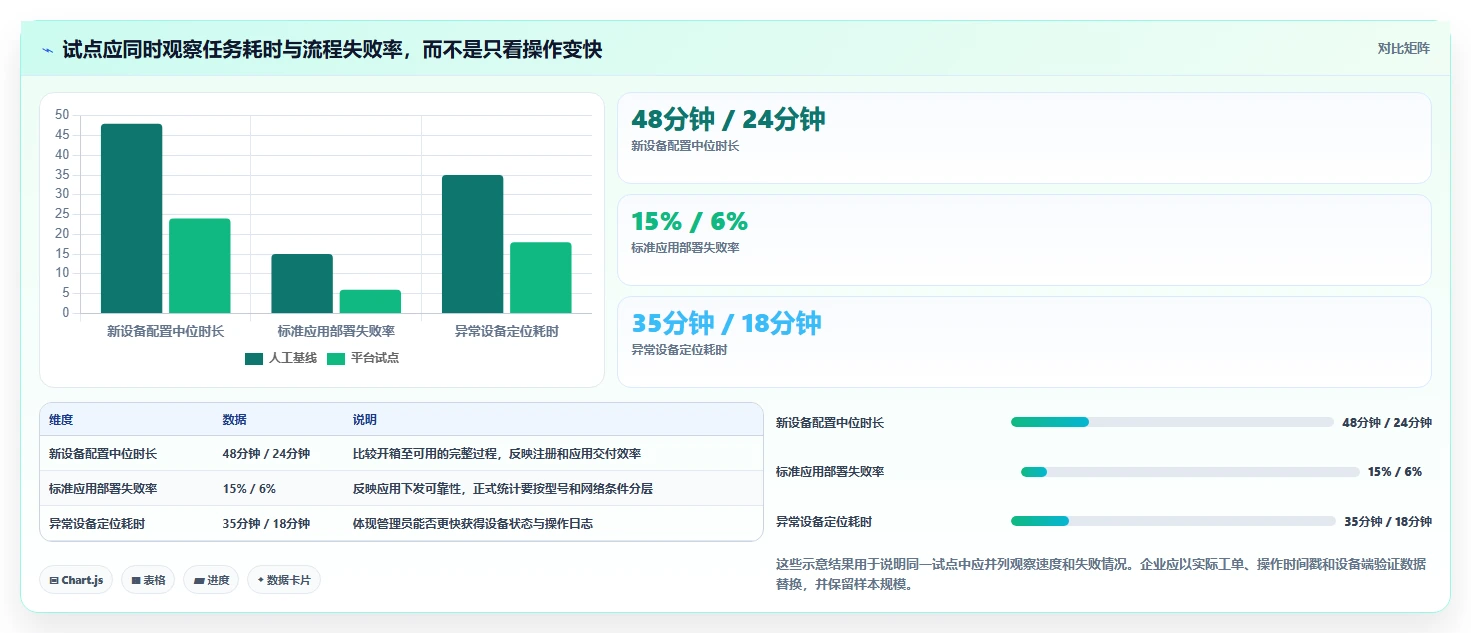Click the 平台试点 bar for 新设备配置中位时长
This screenshot has height=633, width=1471.
199,266
